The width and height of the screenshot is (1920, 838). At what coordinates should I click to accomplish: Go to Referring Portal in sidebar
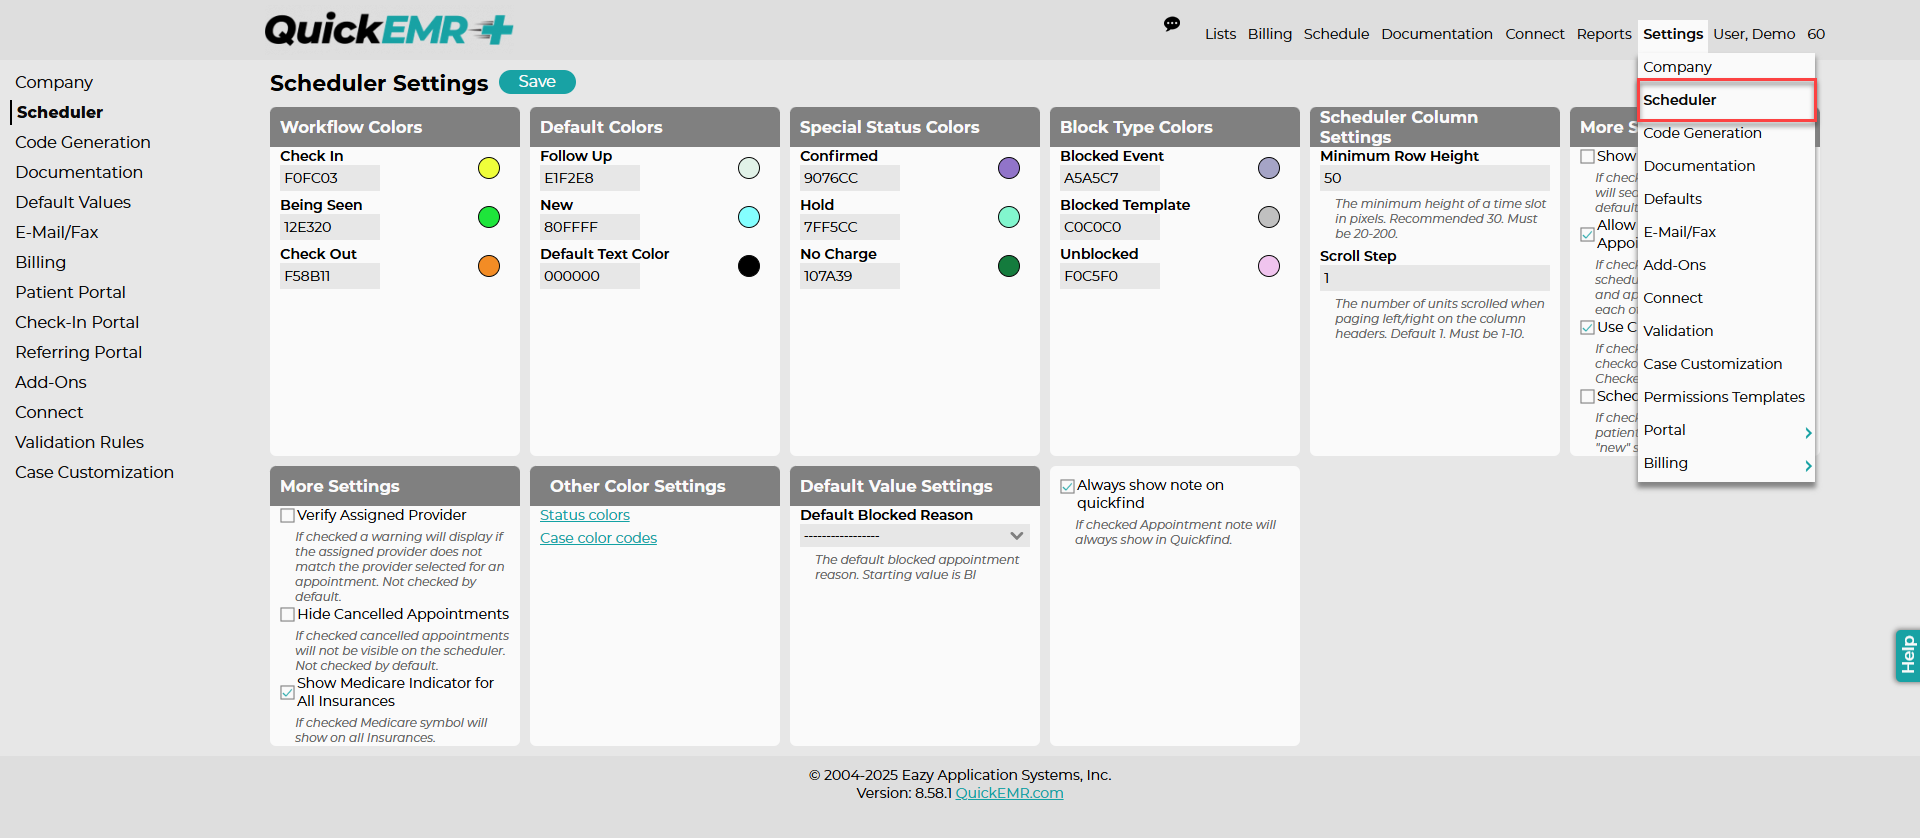coord(79,352)
